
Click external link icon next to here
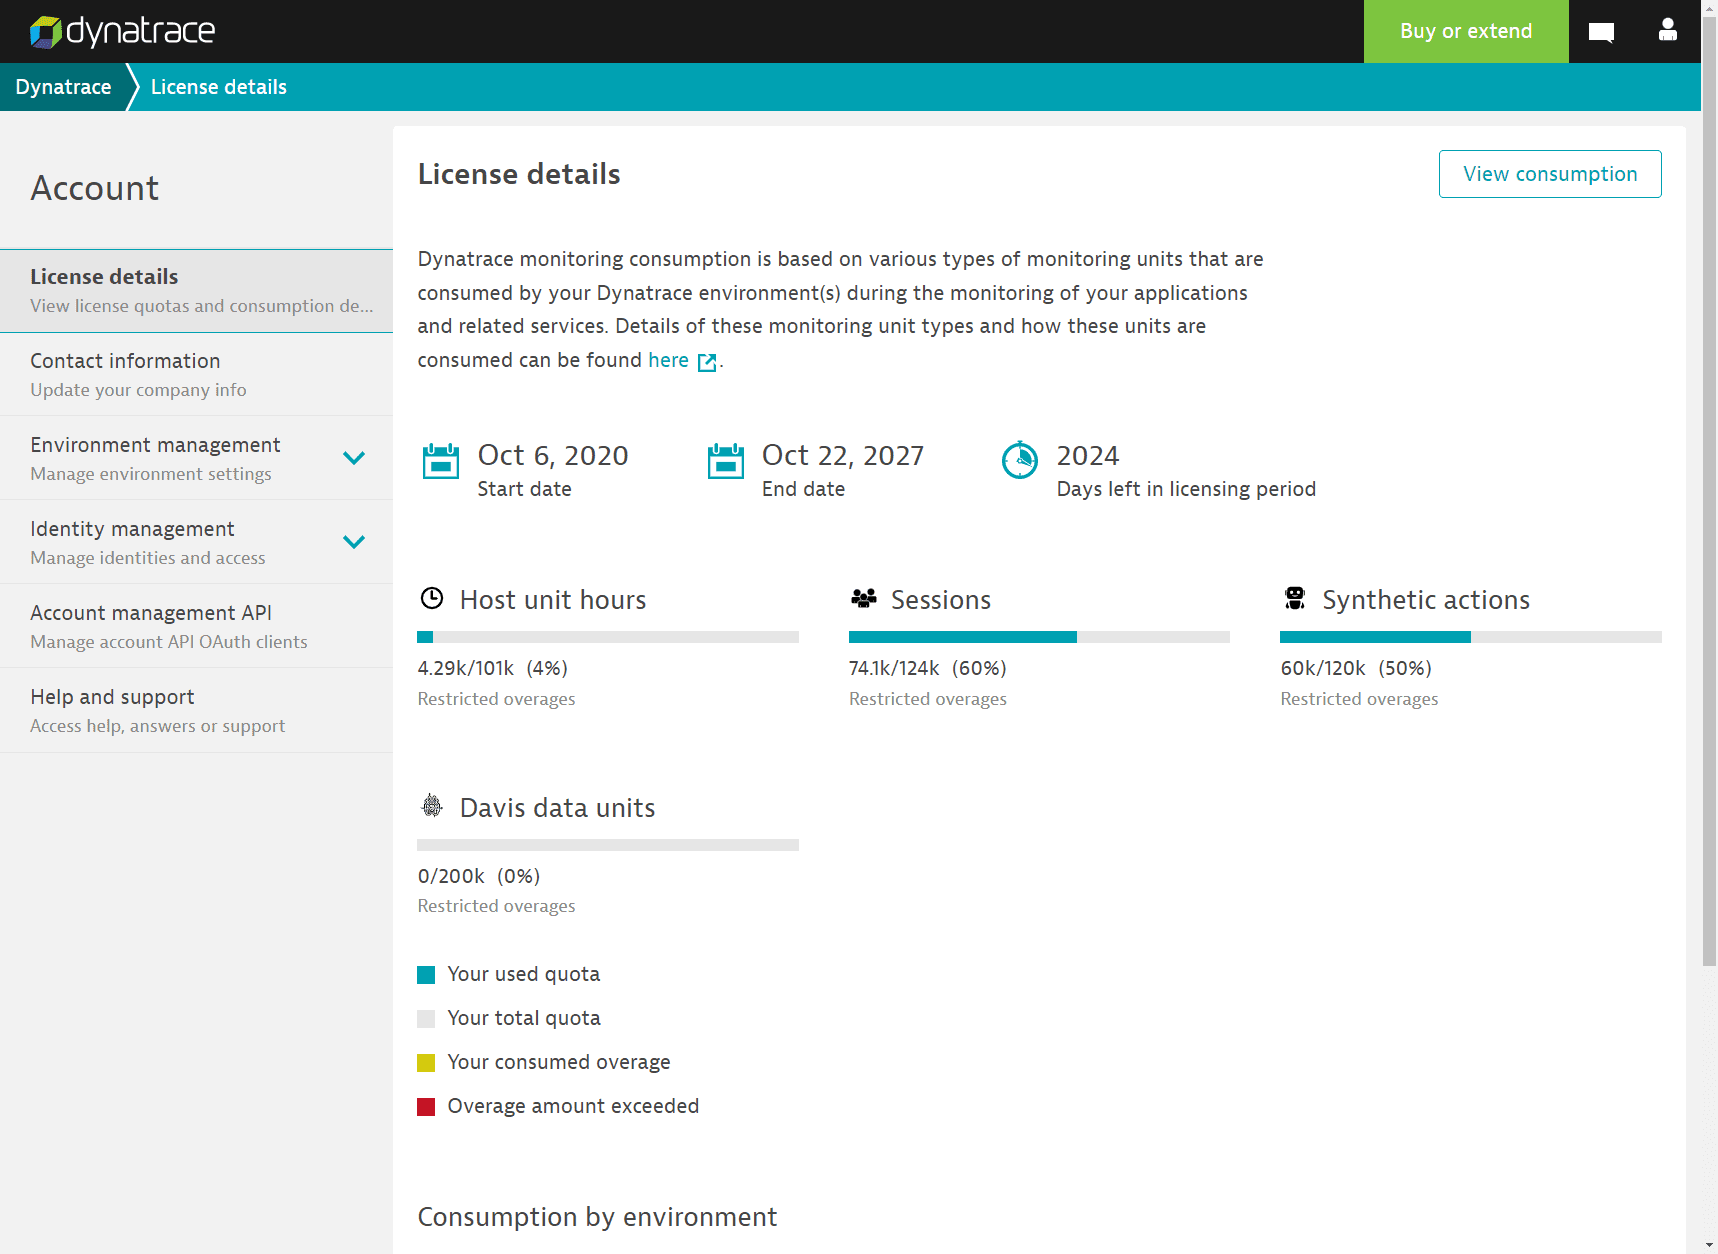point(707,362)
